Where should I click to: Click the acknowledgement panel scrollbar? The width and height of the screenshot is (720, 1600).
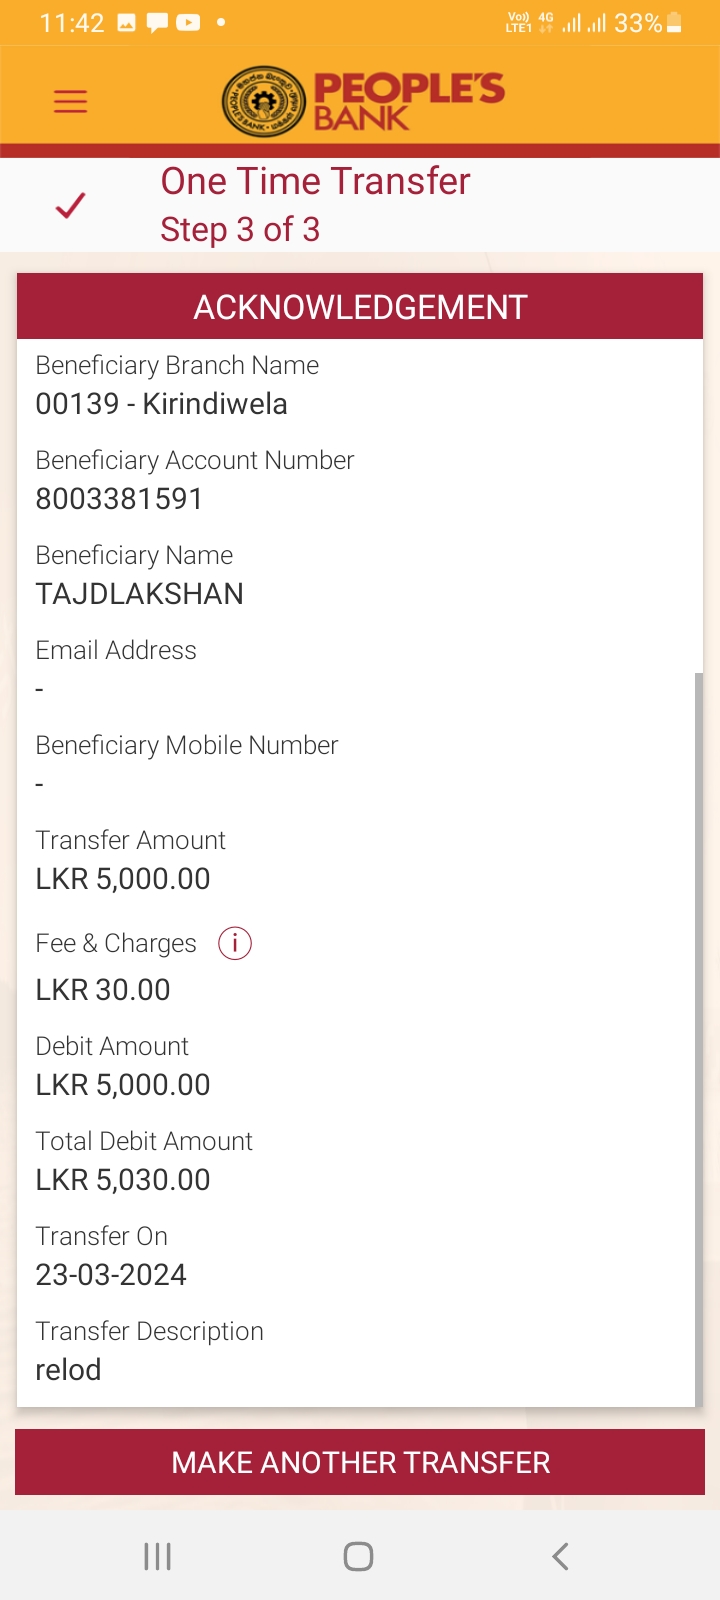pos(699,1040)
